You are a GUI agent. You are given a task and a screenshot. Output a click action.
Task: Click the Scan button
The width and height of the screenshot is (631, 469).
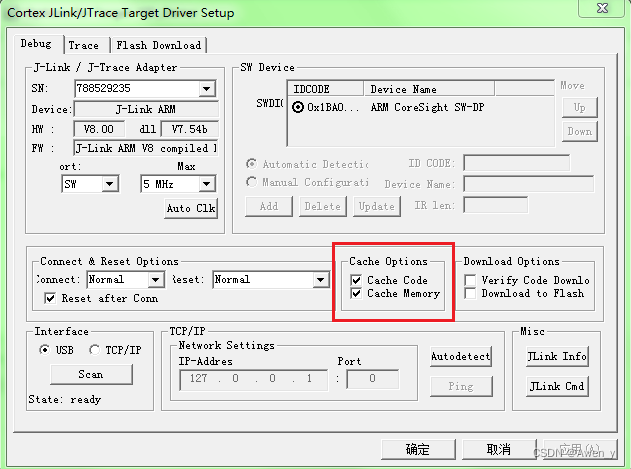91,374
